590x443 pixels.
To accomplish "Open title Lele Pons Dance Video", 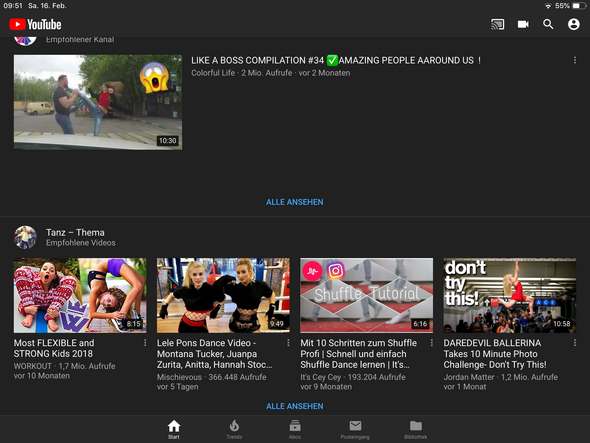I will click(x=214, y=354).
